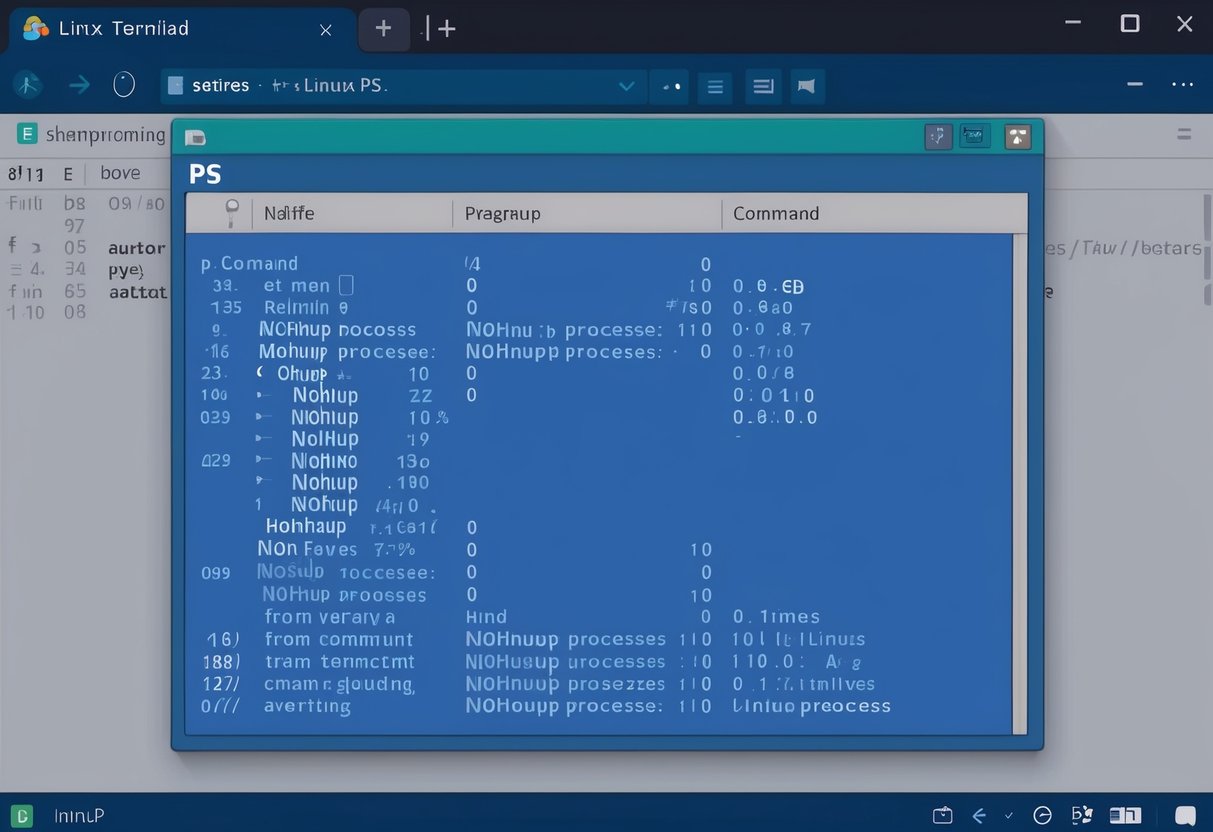Select the back arrow navigation icon
This screenshot has height=832, width=1213.
point(79,85)
